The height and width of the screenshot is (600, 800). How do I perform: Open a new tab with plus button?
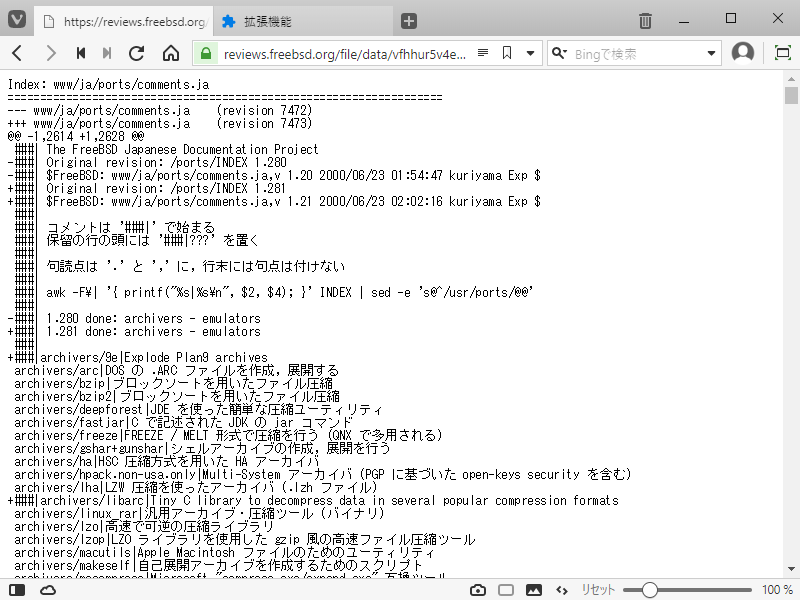point(409,21)
